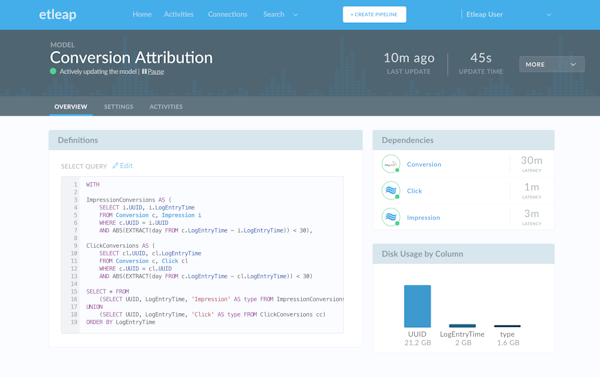
Task: Select the UUID disk usage bar
Action: click(417, 306)
